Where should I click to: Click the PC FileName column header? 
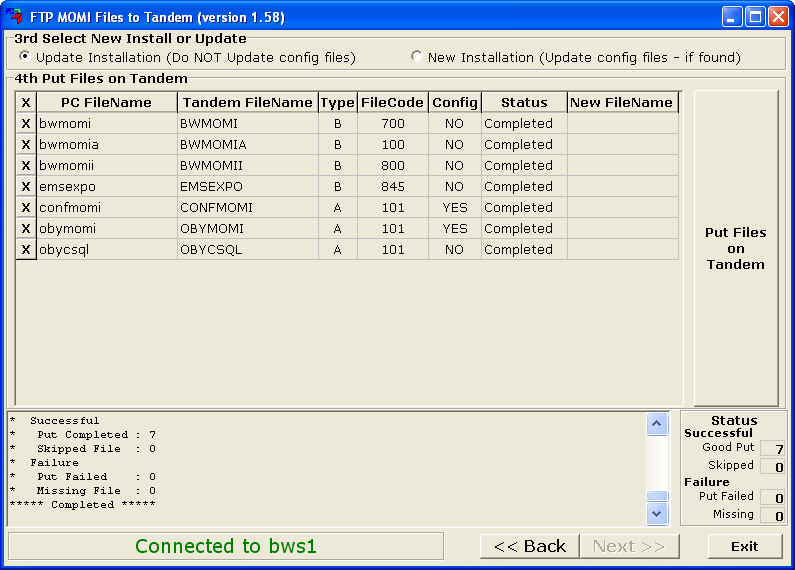point(106,103)
